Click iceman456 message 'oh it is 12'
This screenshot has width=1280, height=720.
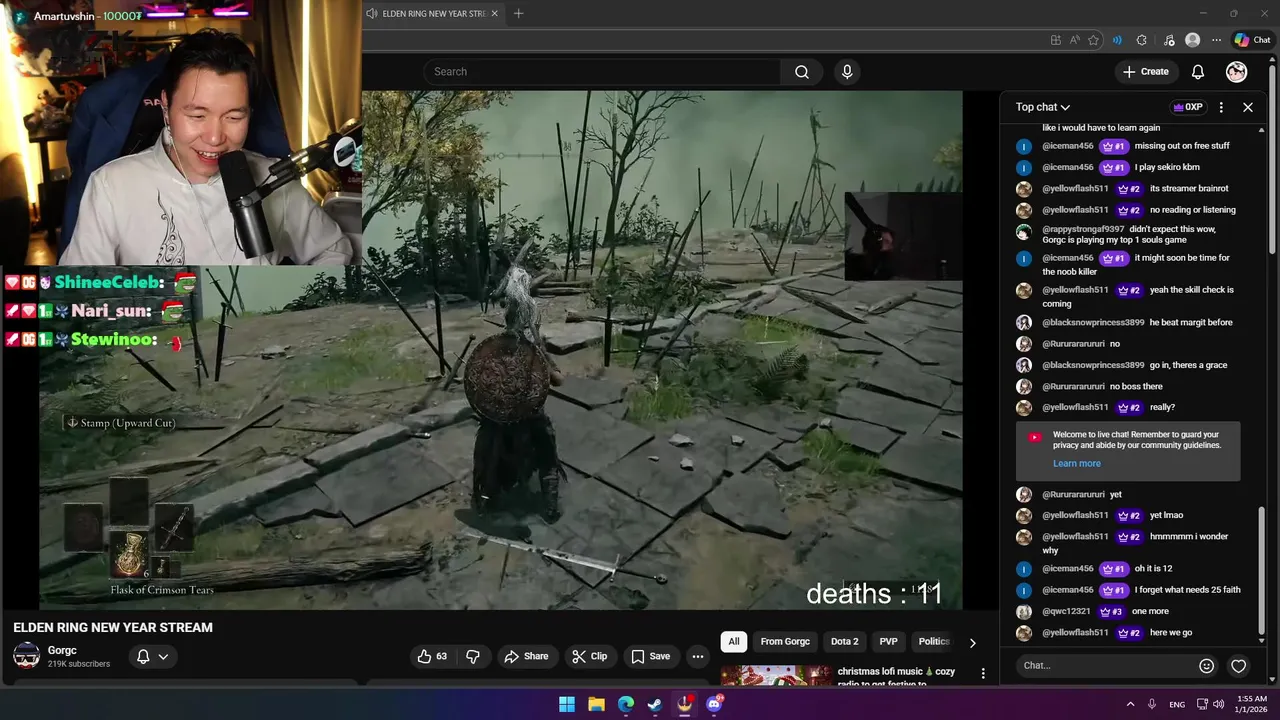[x=1153, y=568]
